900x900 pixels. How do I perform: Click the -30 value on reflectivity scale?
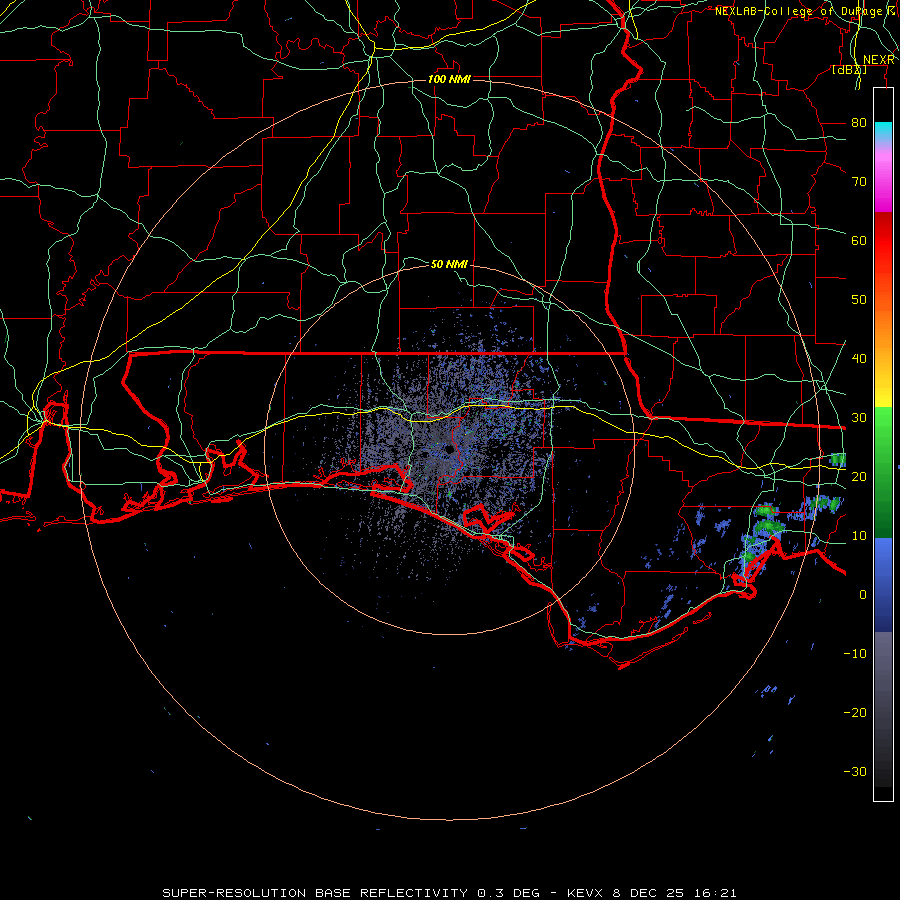(x=855, y=771)
